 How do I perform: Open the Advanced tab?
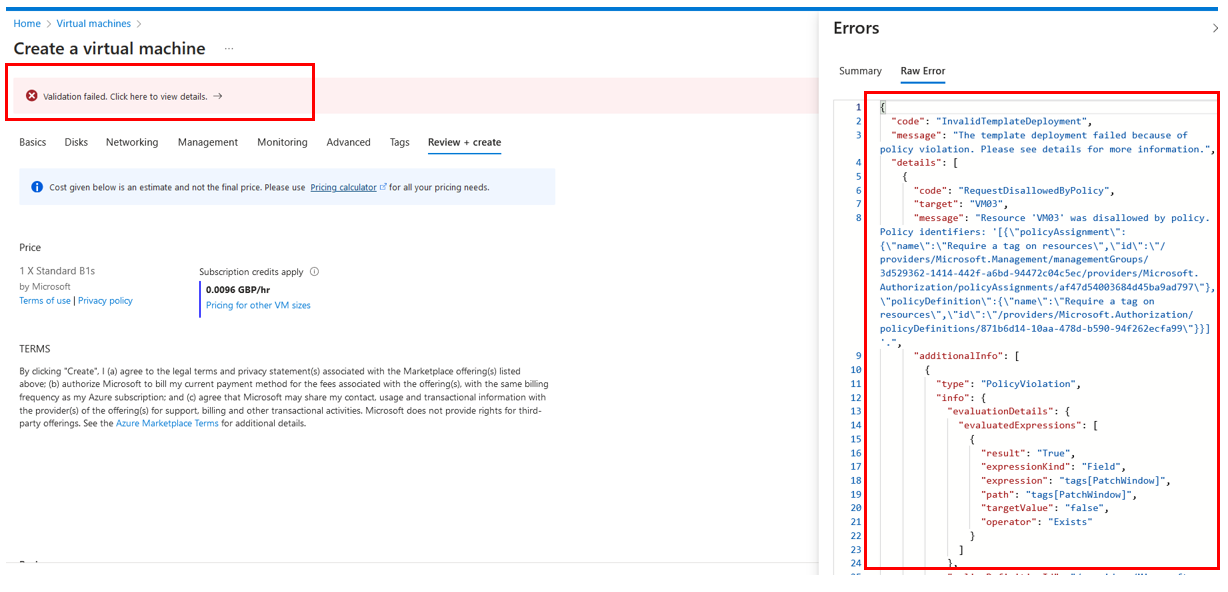click(x=348, y=142)
